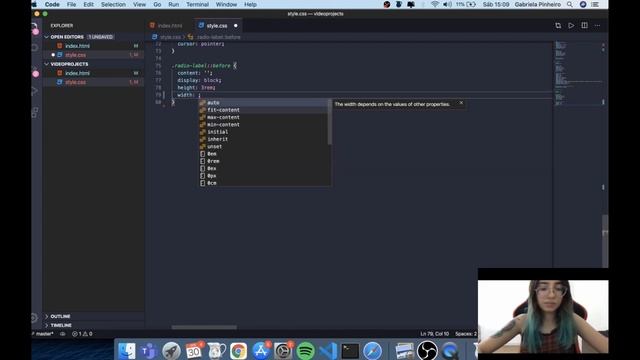Open QuickTime Player from the dock

pyautogui.click(x=450, y=351)
